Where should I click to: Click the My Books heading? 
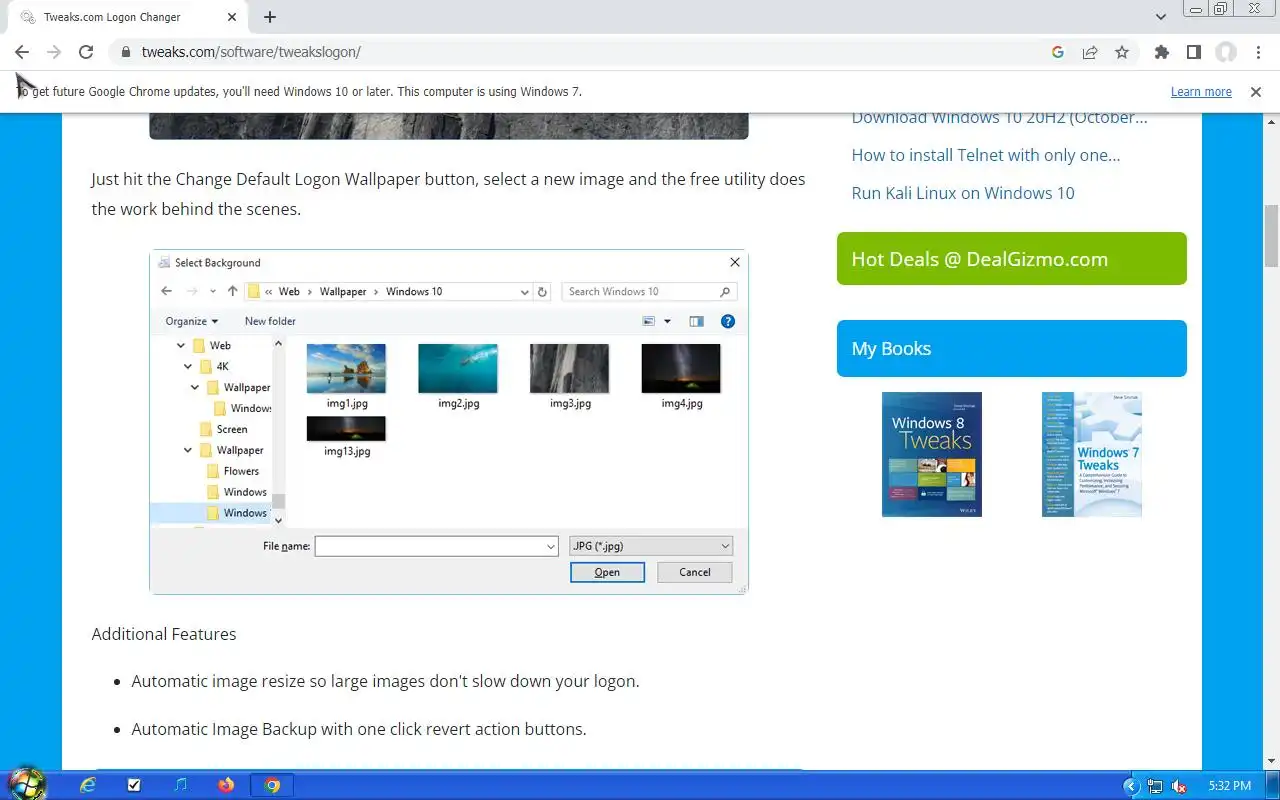1011,349
